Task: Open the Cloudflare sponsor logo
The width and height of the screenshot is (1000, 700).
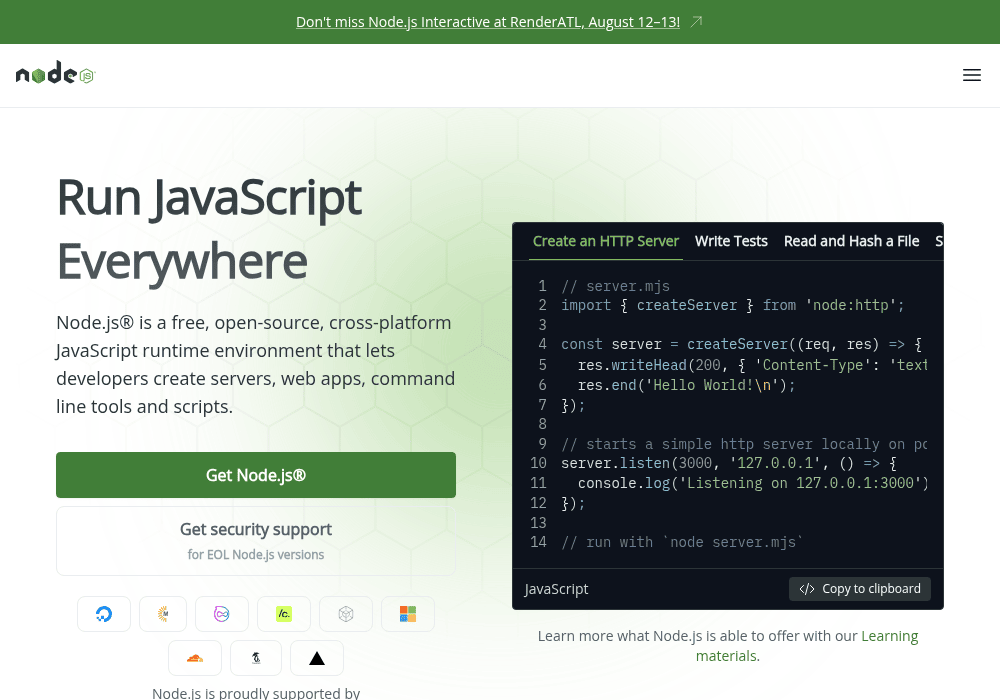Action: pos(195,658)
